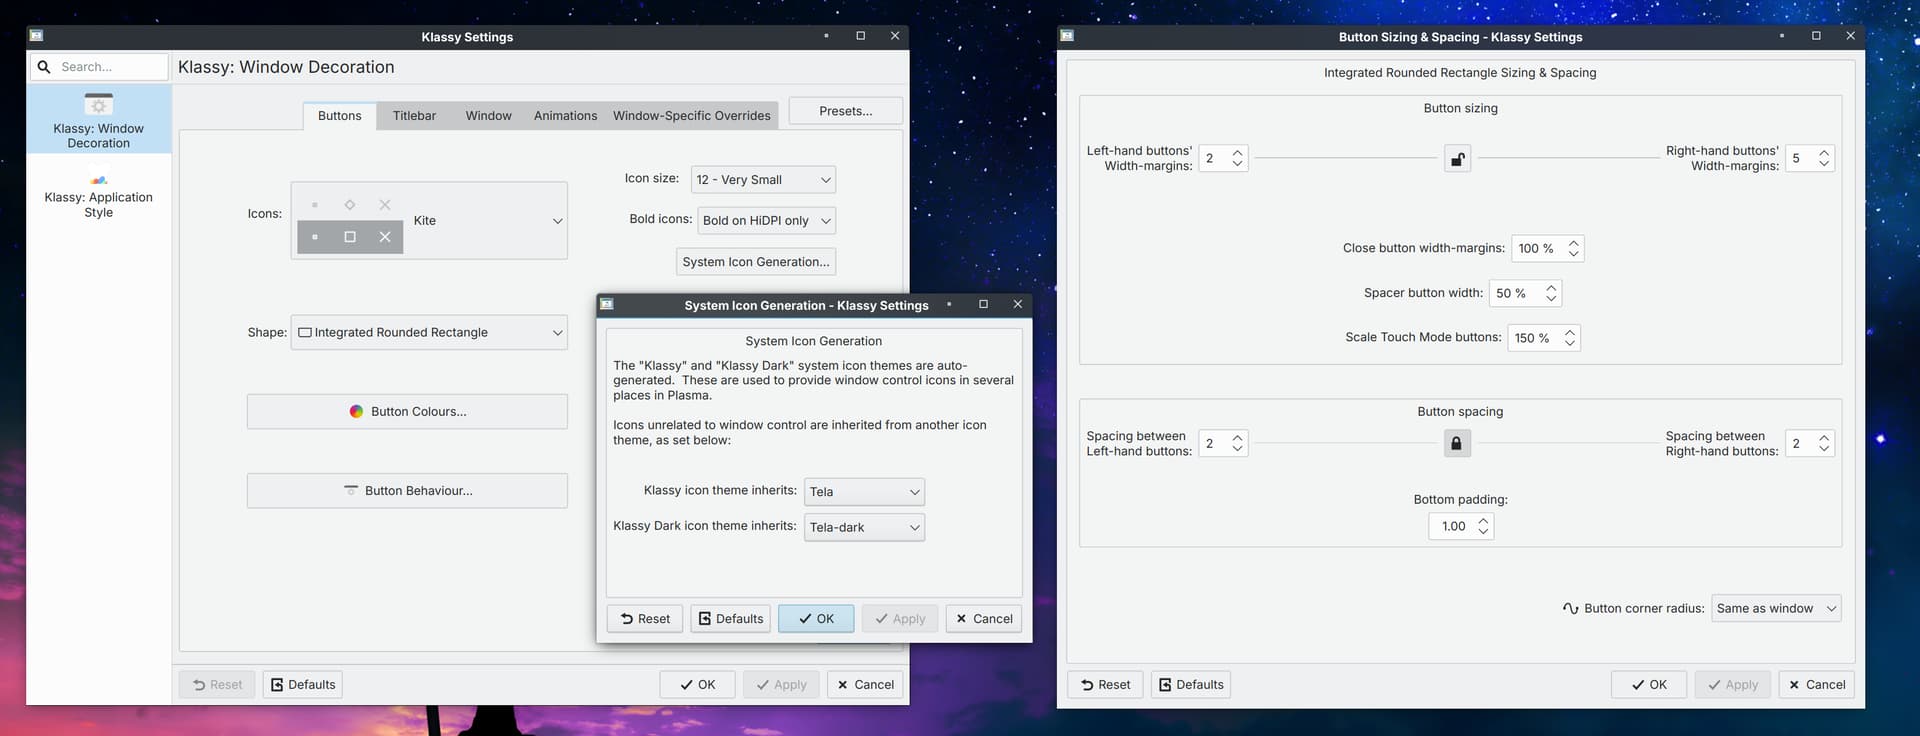
Task: Increase Spacing between Left-hand buttons
Action: pyautogui.click(x=1238, y=438)
